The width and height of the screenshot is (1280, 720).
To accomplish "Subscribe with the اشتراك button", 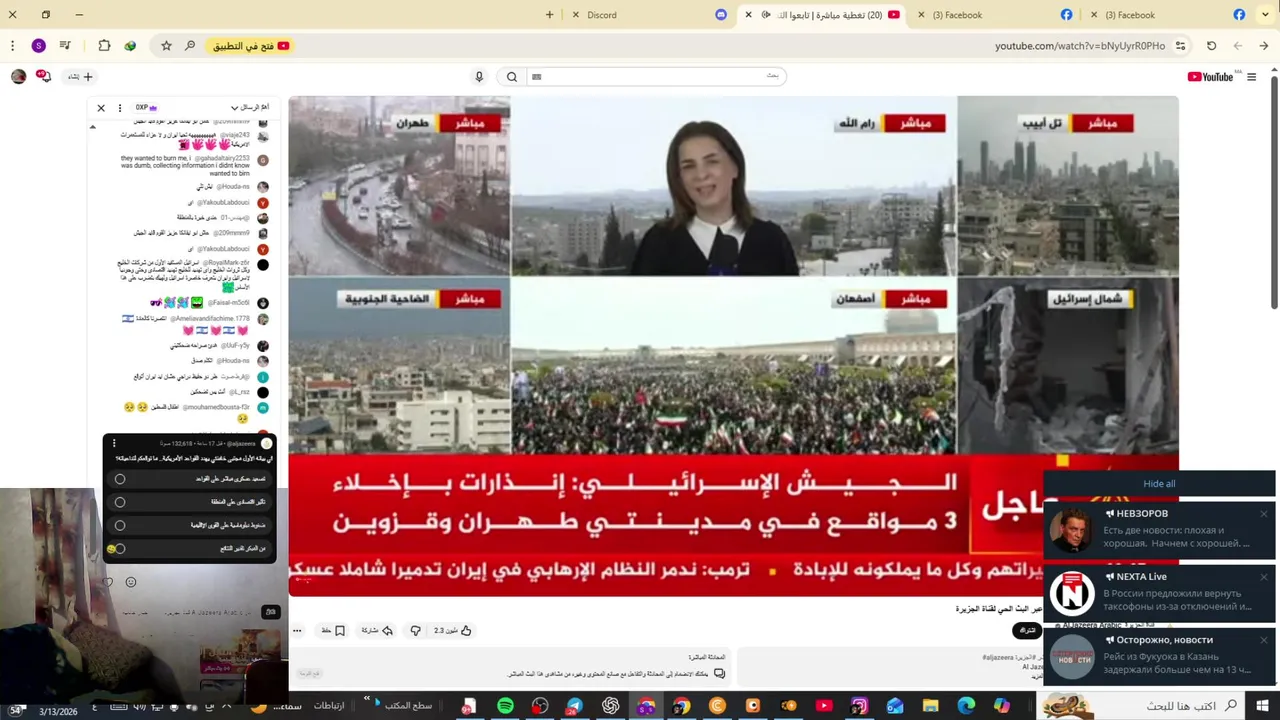I will coord(1027,630).
